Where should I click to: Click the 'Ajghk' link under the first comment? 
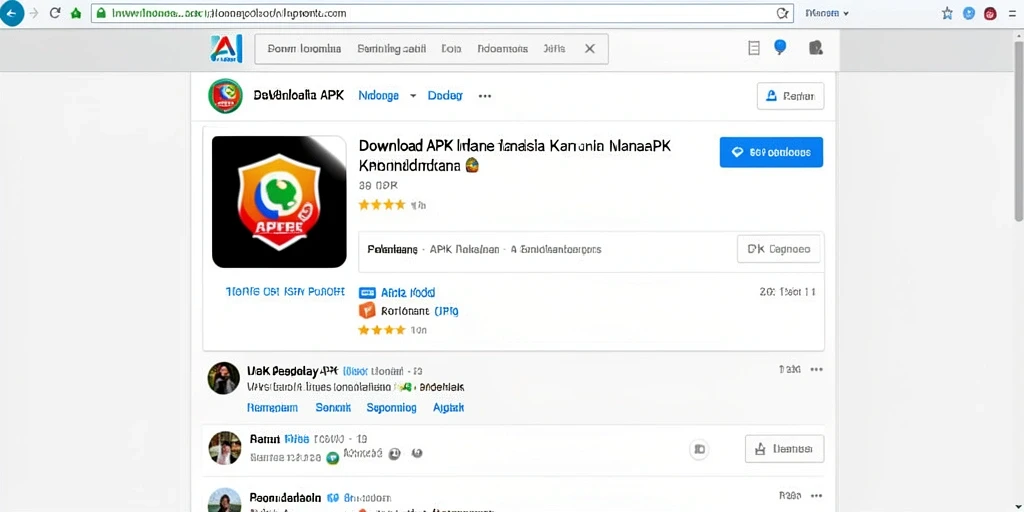click(x=449, y=408)
